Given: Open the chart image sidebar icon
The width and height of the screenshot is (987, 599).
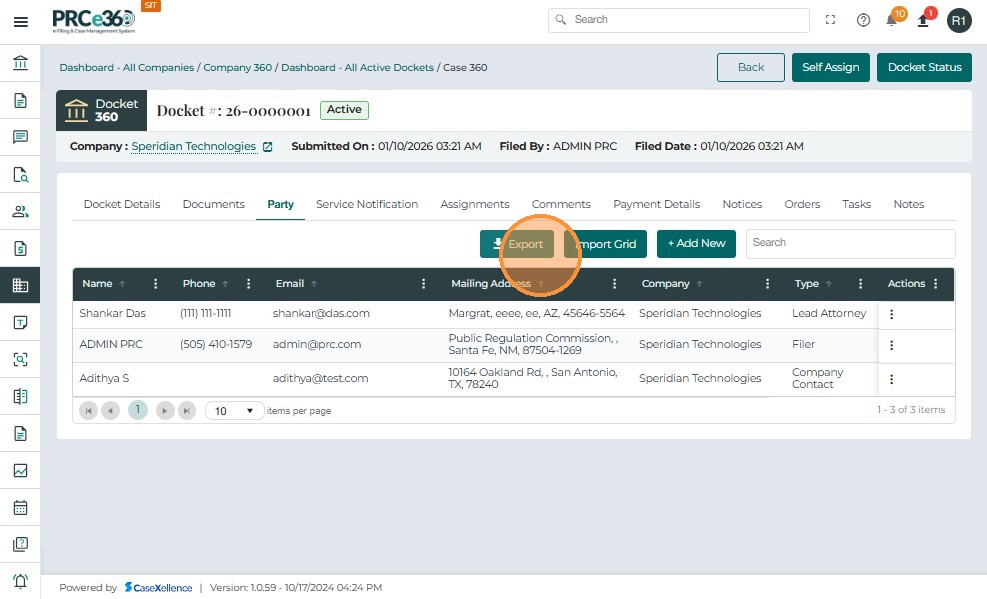Looking at the screenshot, I should click(x=20, y=470).
